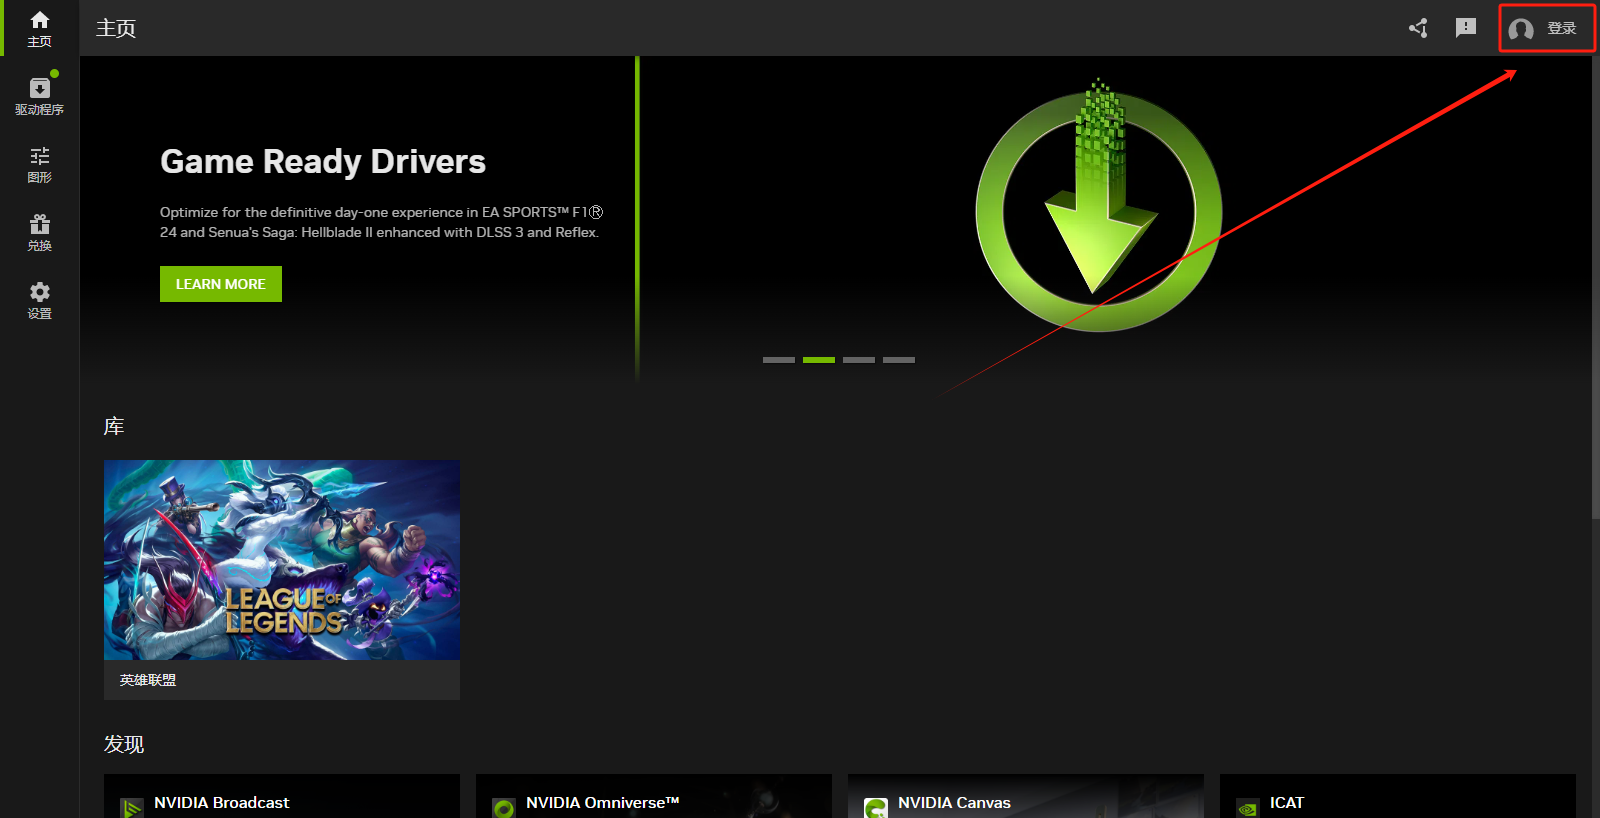Open the NVIDIA Canvas card
The image size is (1600, 818).
pos(1026,796)
